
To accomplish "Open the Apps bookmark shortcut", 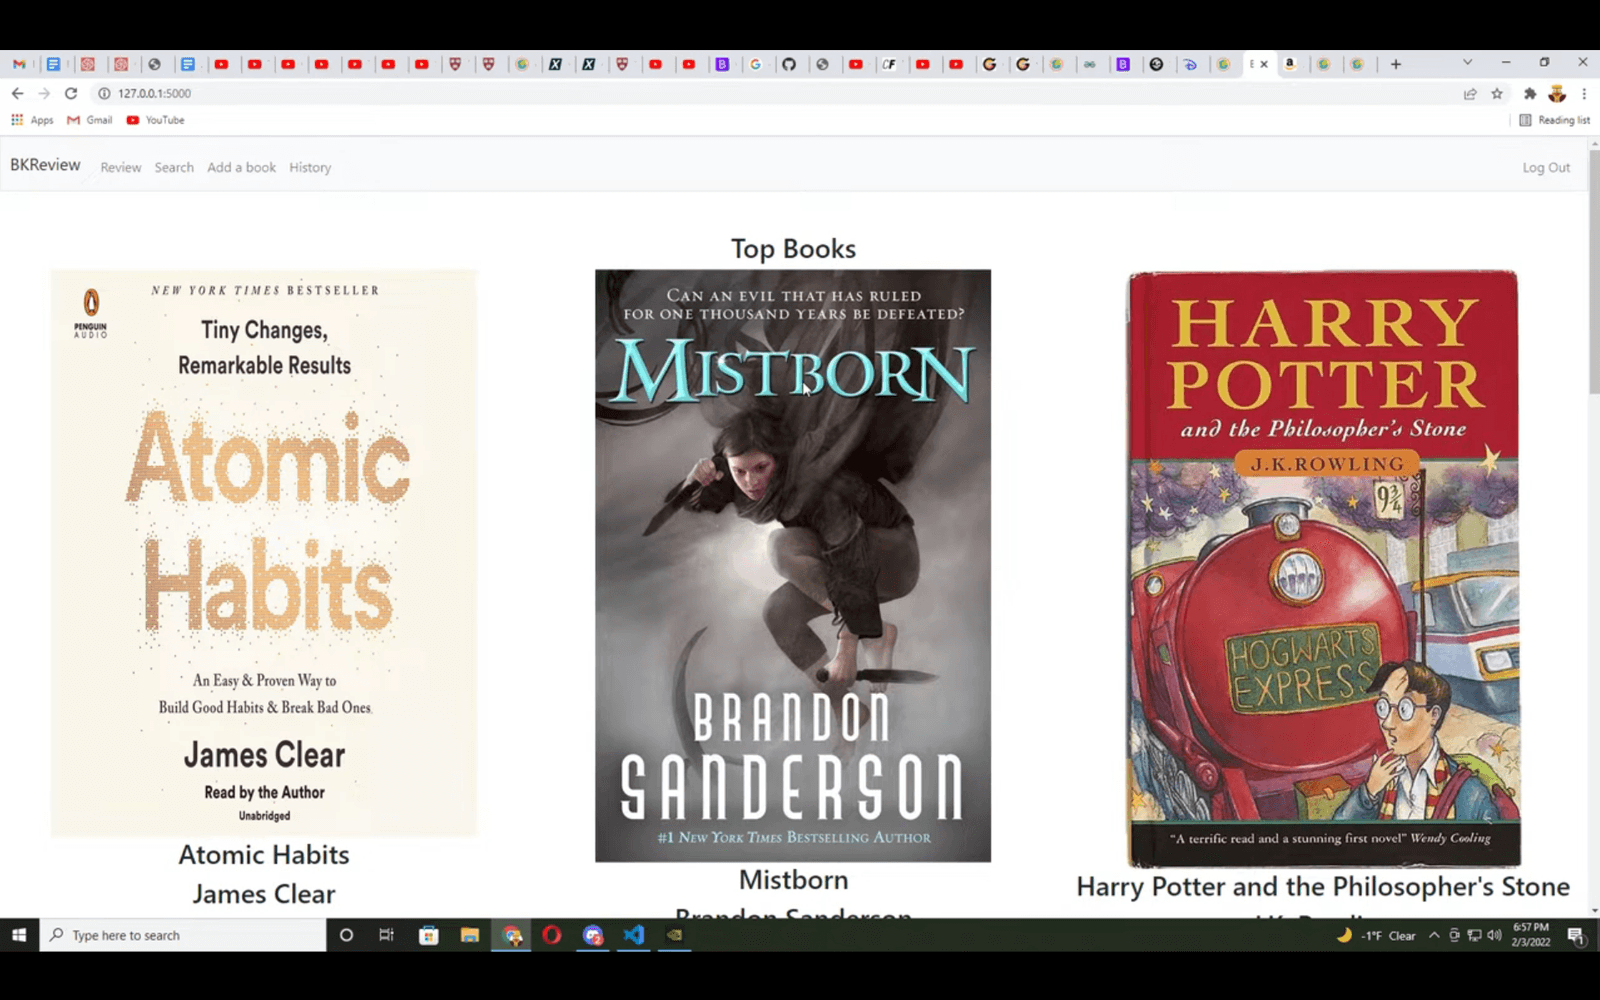I will 32,120.
